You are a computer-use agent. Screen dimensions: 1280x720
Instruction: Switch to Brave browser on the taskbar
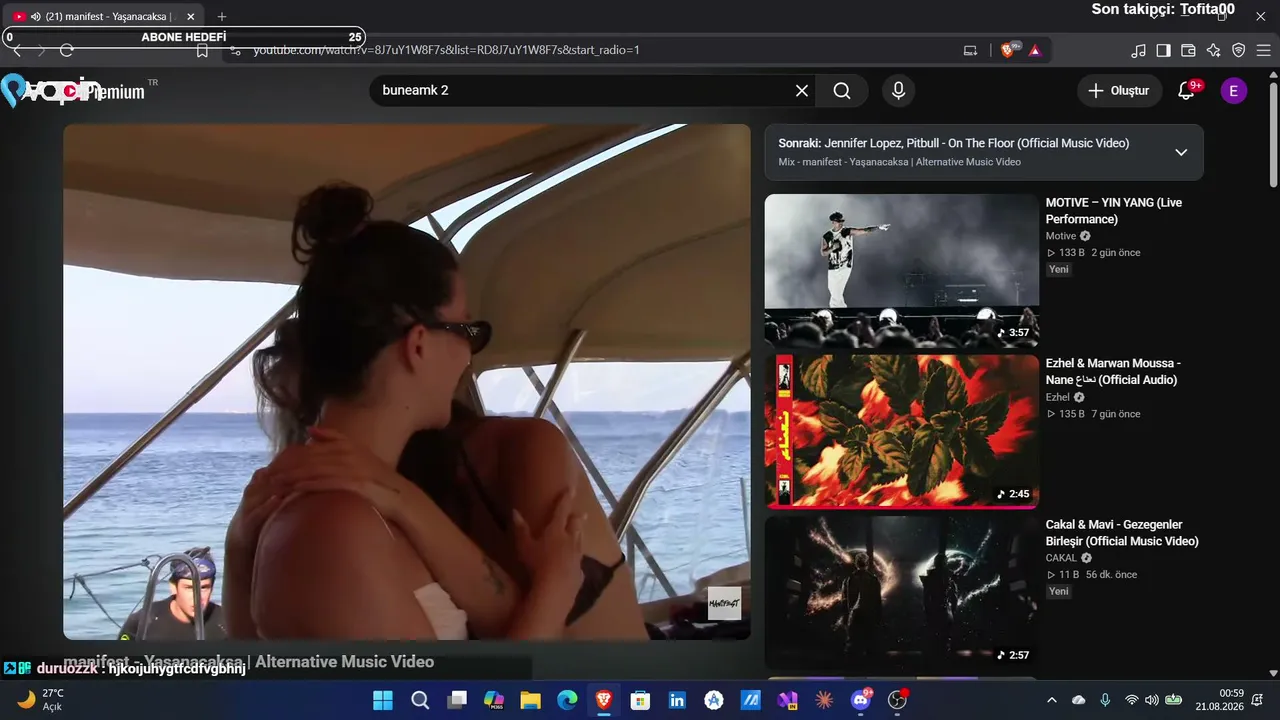pyautogui.click(x=604, y=700)
